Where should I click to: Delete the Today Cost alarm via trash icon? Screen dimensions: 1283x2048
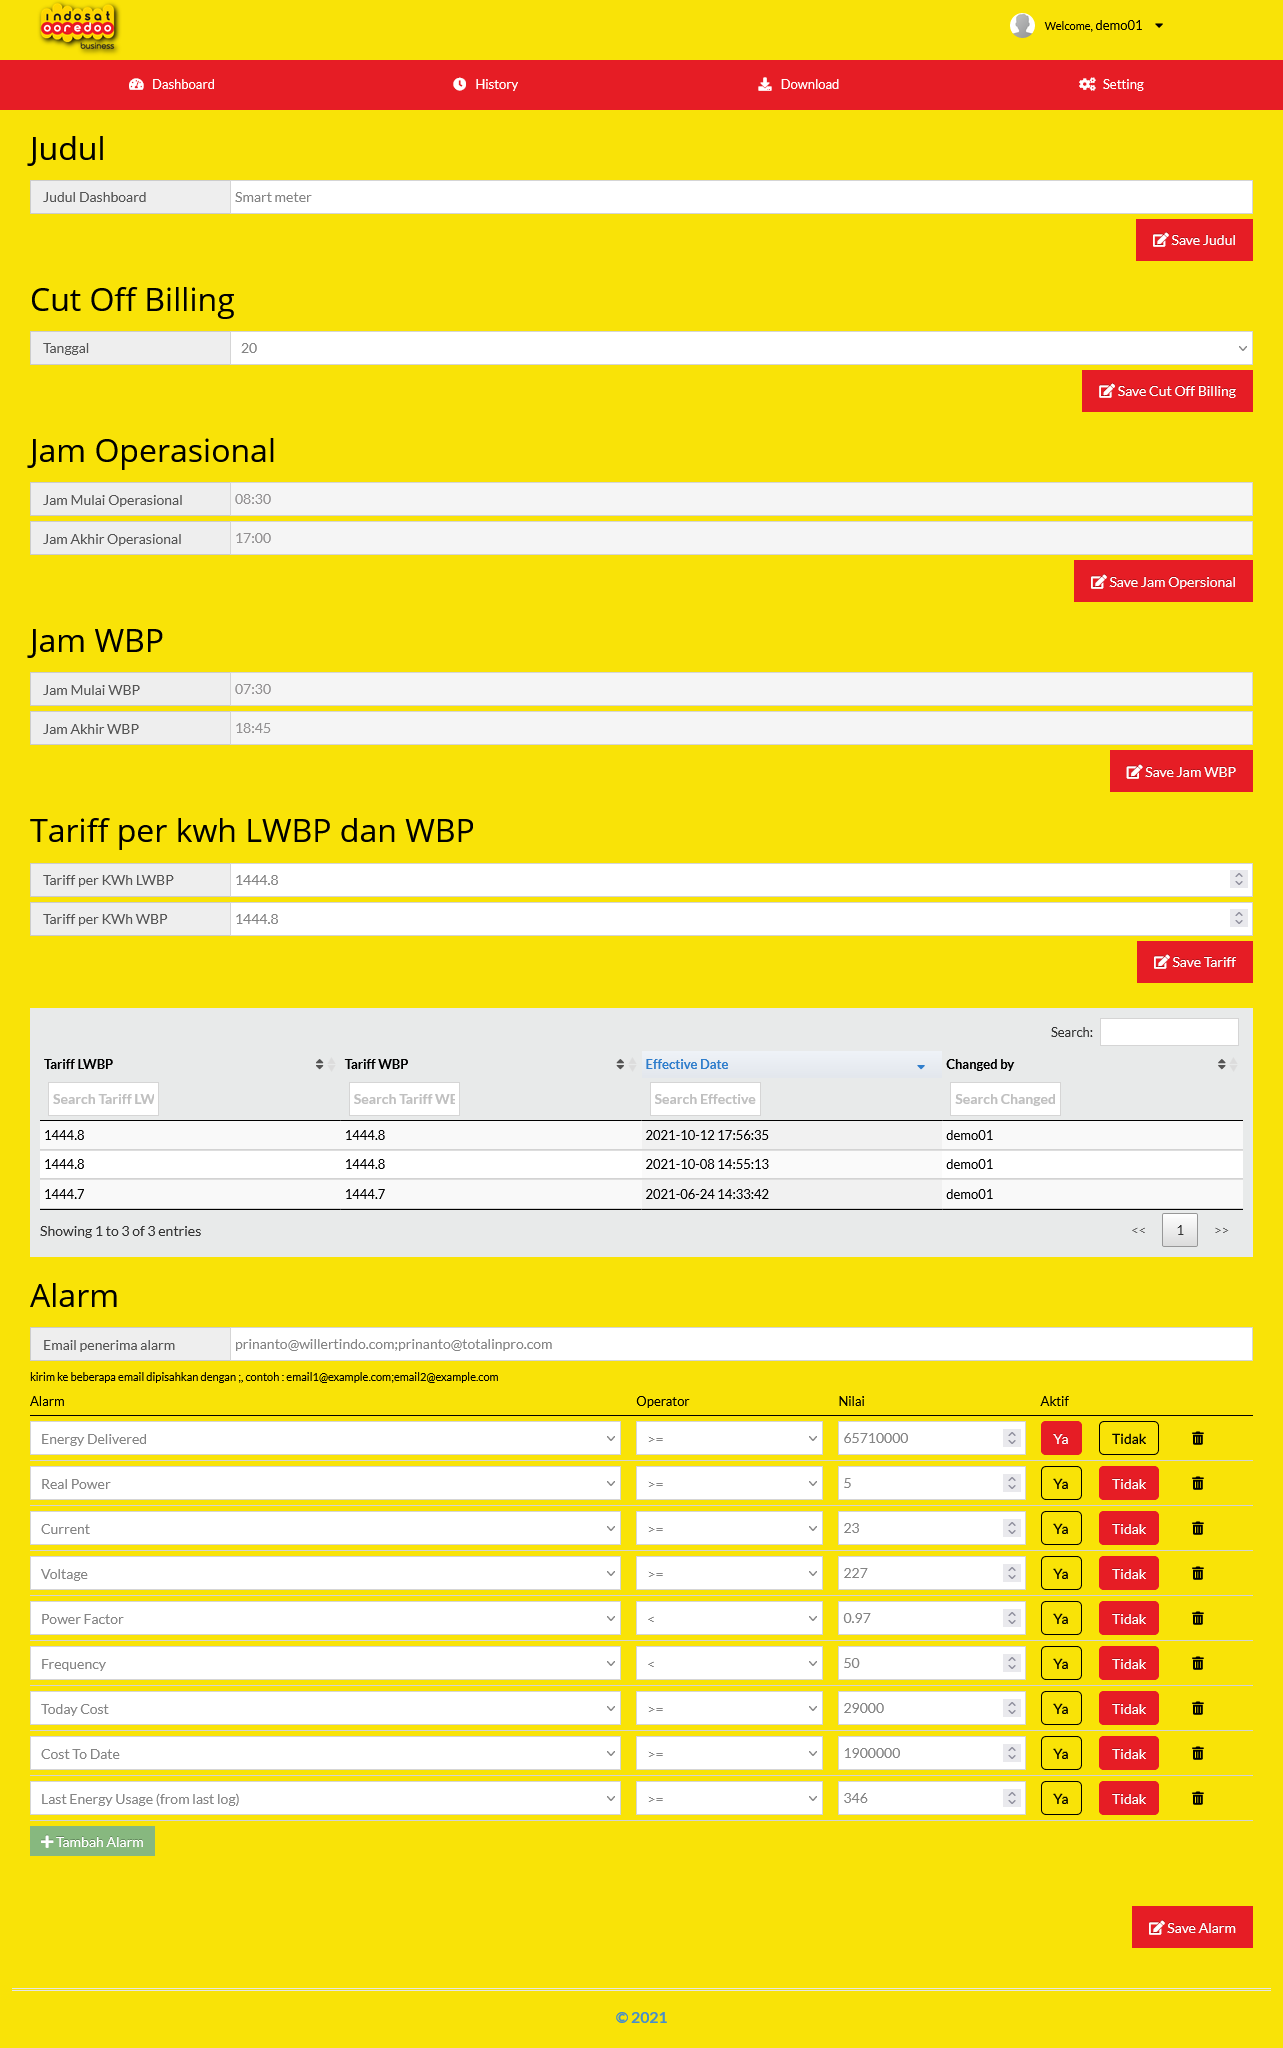[x=1198, y=1708]
